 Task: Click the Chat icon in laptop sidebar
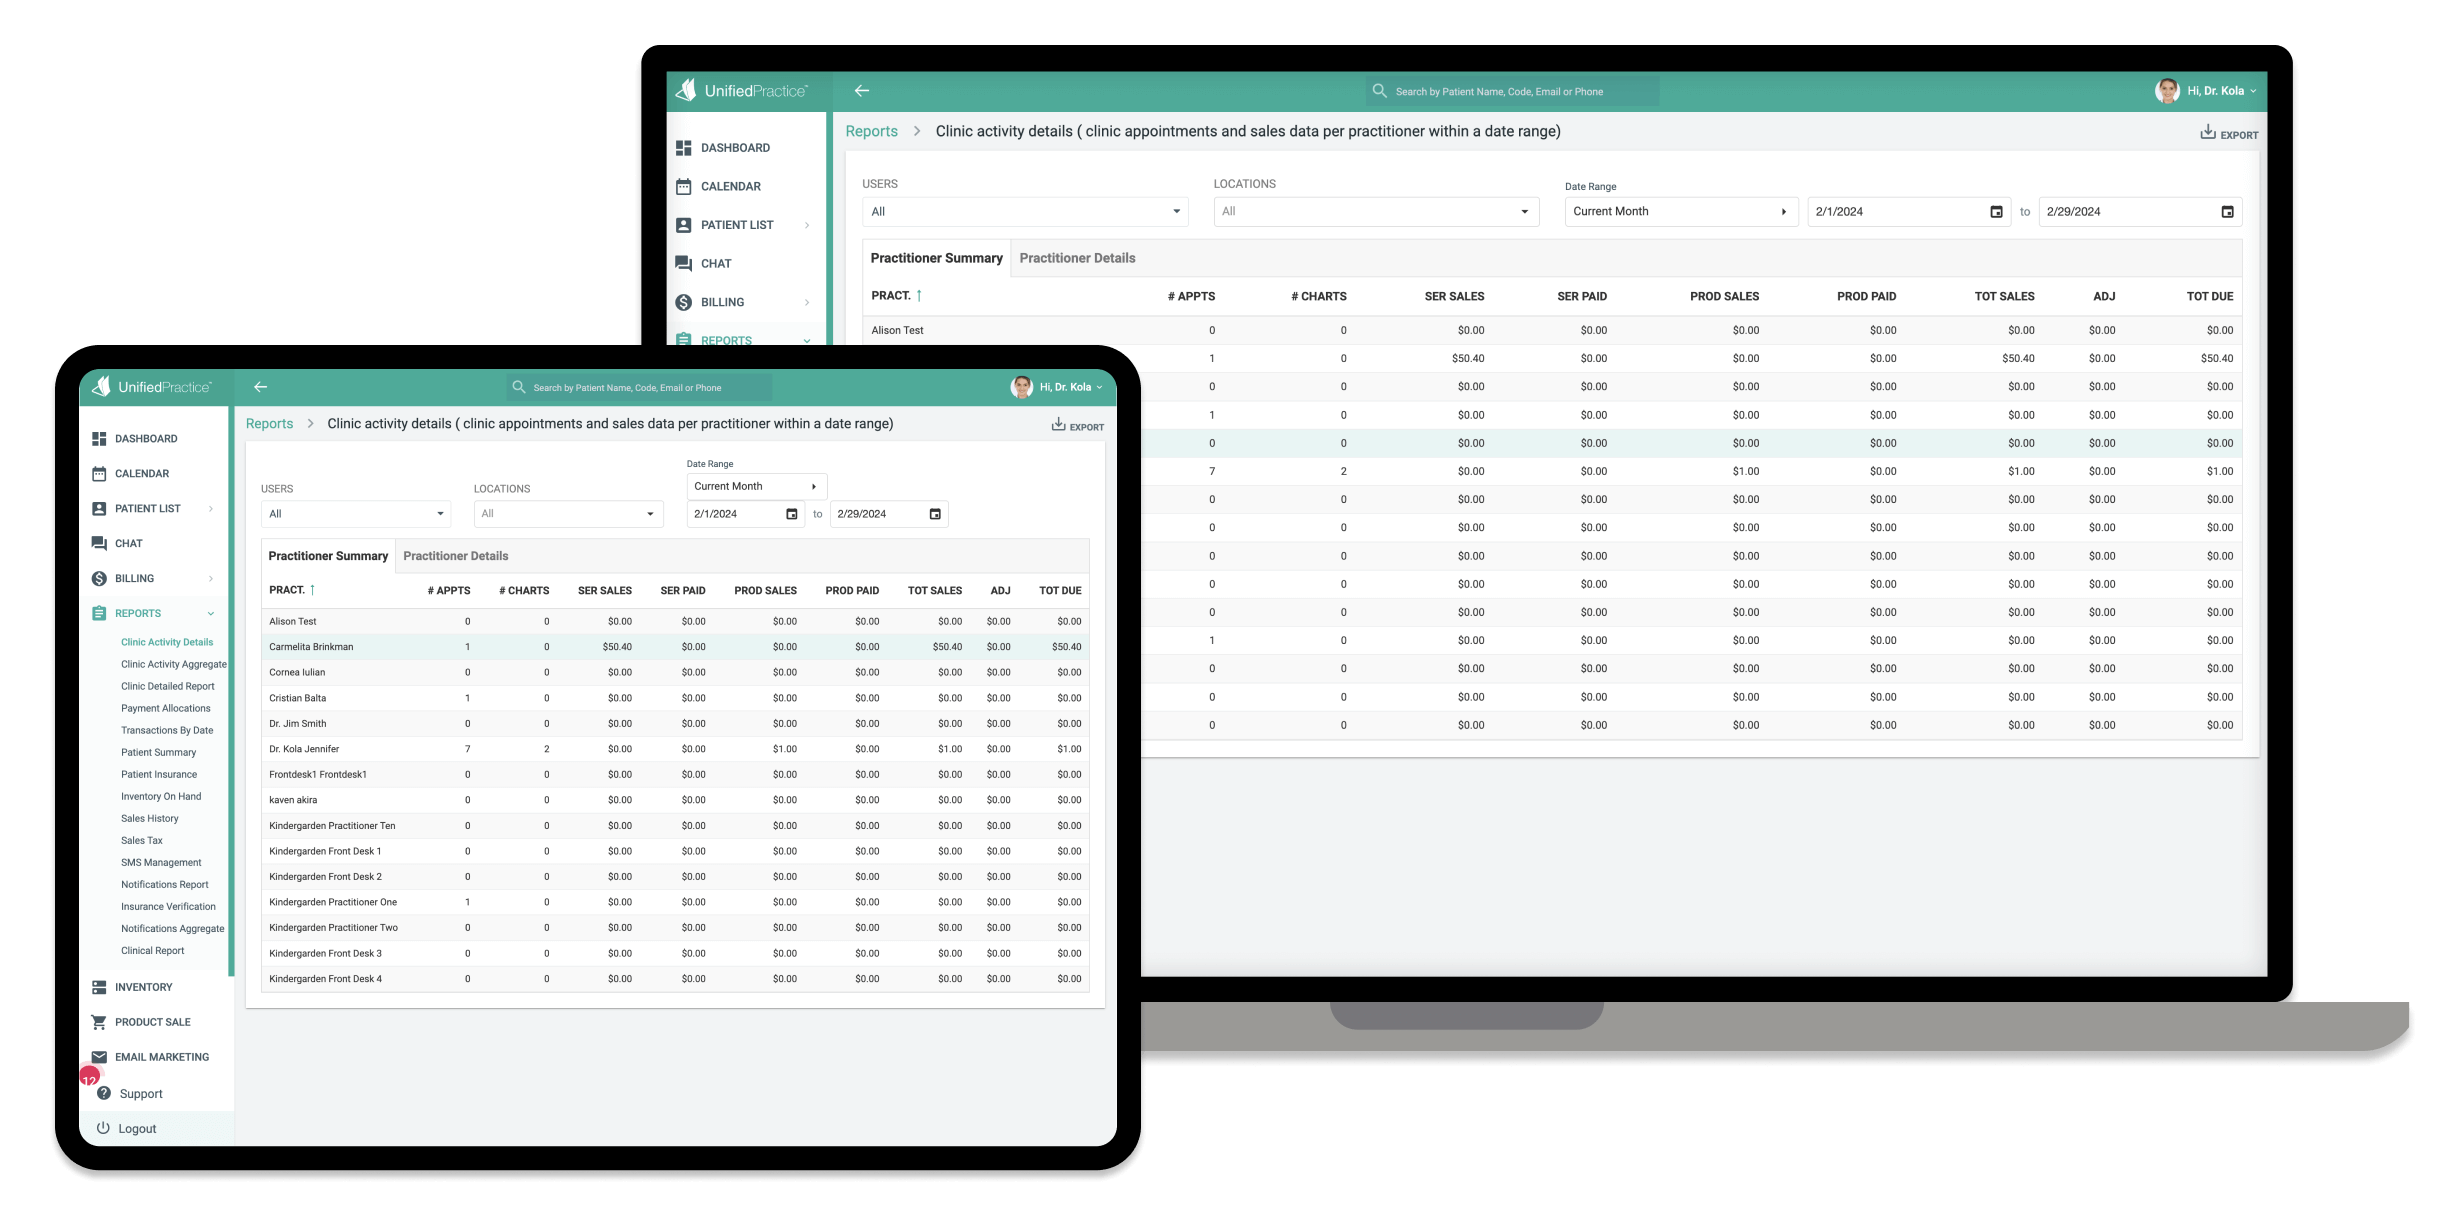tap(684, 264)
